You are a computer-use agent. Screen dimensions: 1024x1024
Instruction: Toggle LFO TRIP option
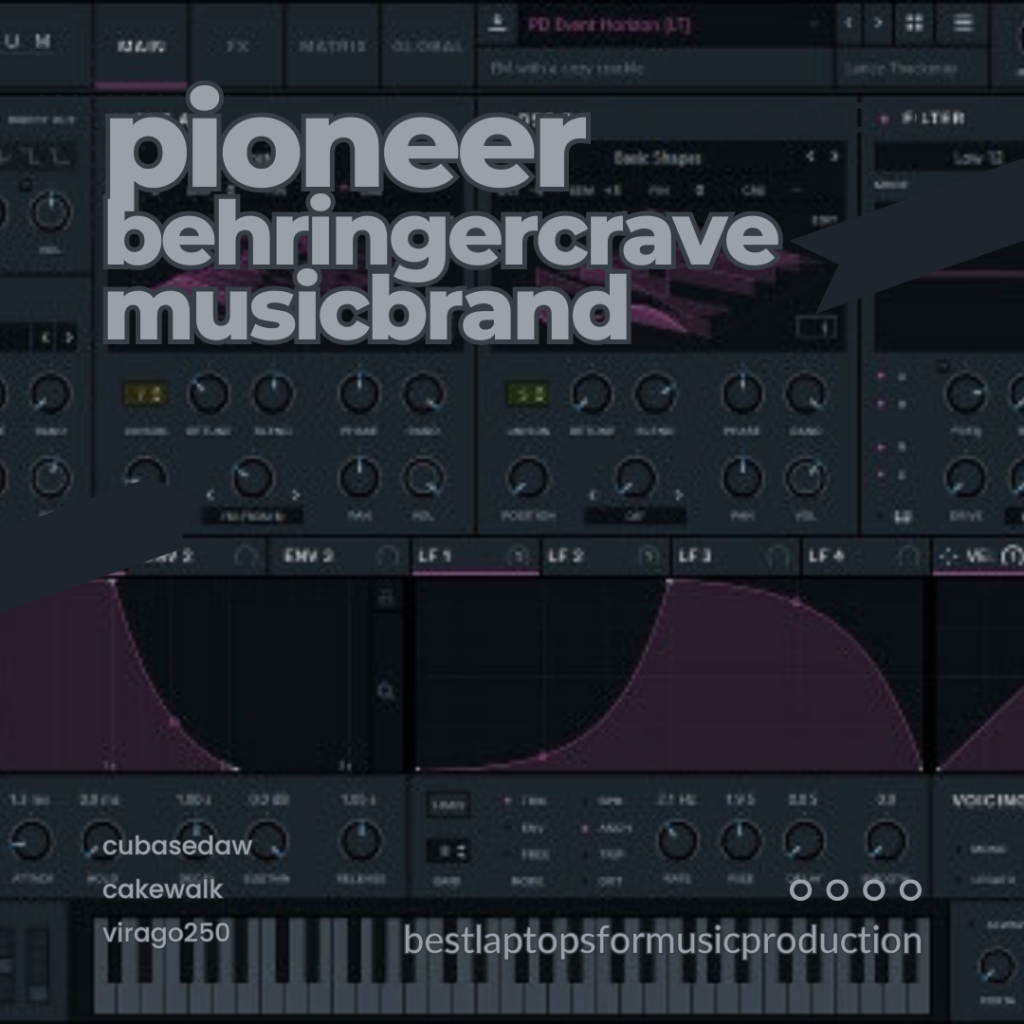[x=605, y=854]
